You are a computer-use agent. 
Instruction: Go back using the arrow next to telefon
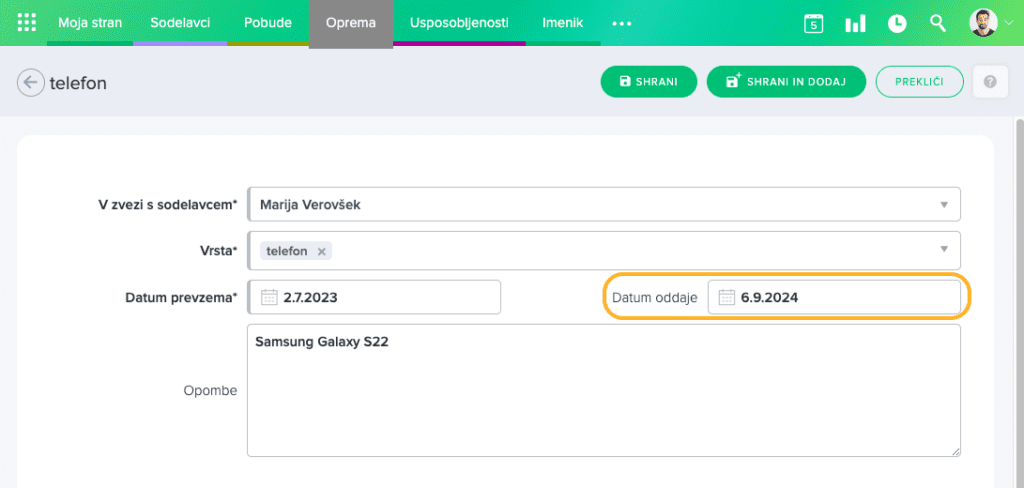tap(31, 83)
